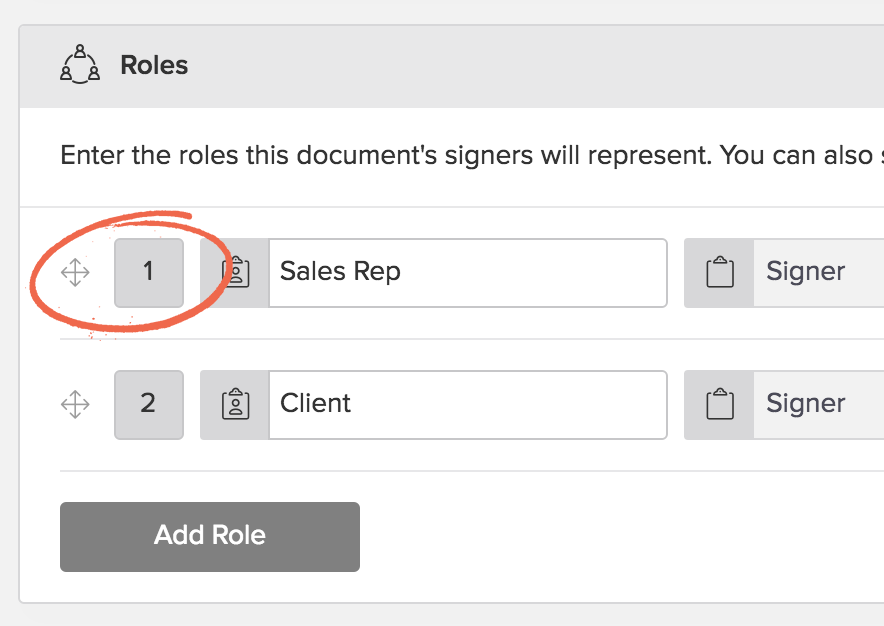Click empty area right of Add Role
Screen dimensions: 884x626
[x=620, y=537]
